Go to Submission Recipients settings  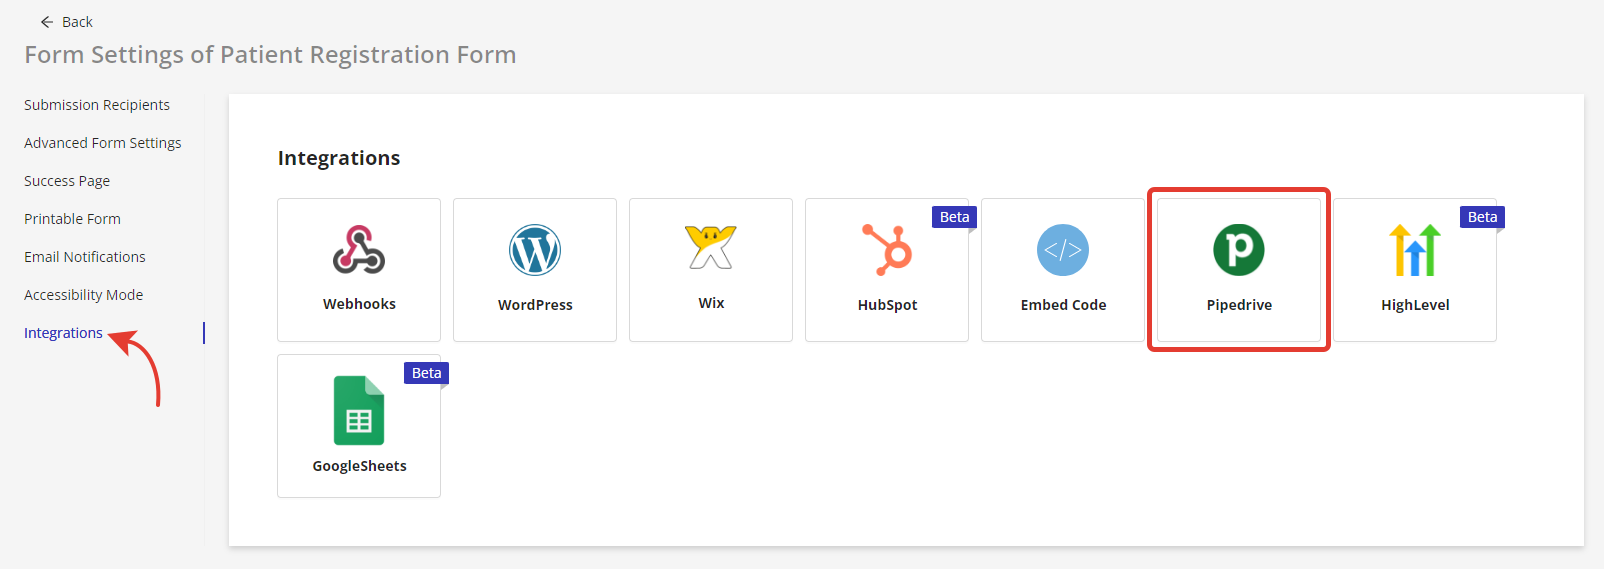[x=97, y=105]
